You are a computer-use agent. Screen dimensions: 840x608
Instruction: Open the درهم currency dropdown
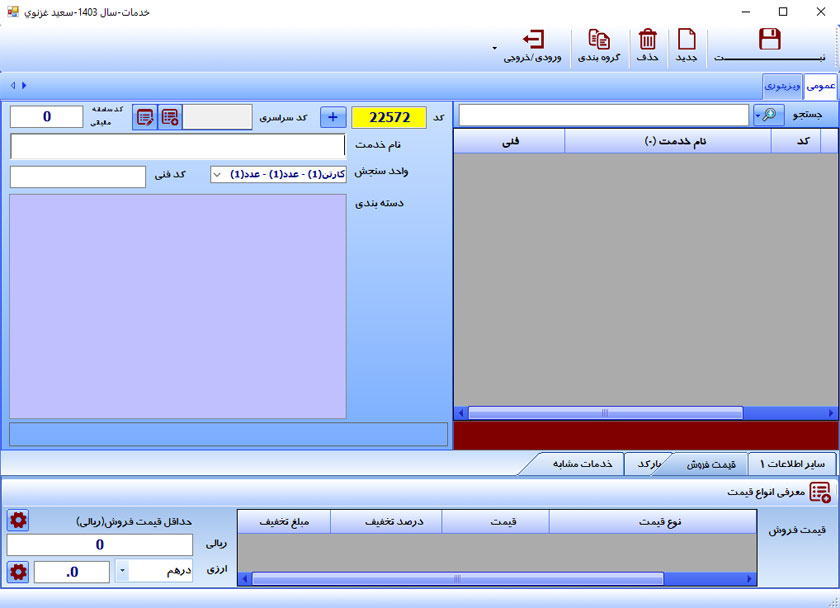[122, 572]
